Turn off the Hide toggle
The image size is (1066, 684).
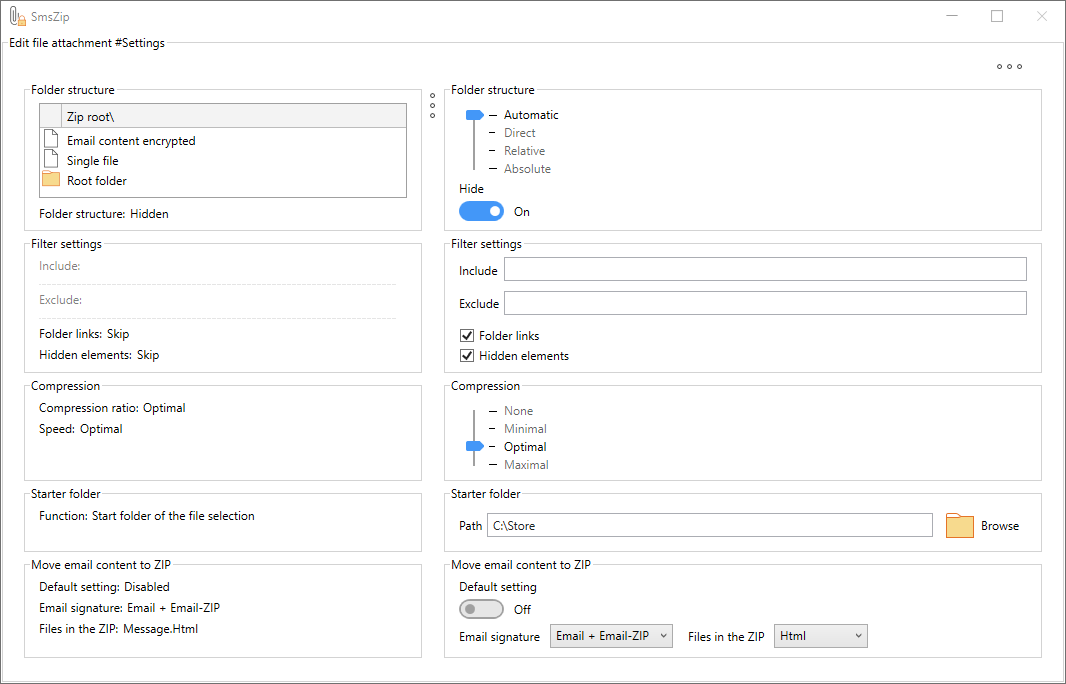pos(481,211)
